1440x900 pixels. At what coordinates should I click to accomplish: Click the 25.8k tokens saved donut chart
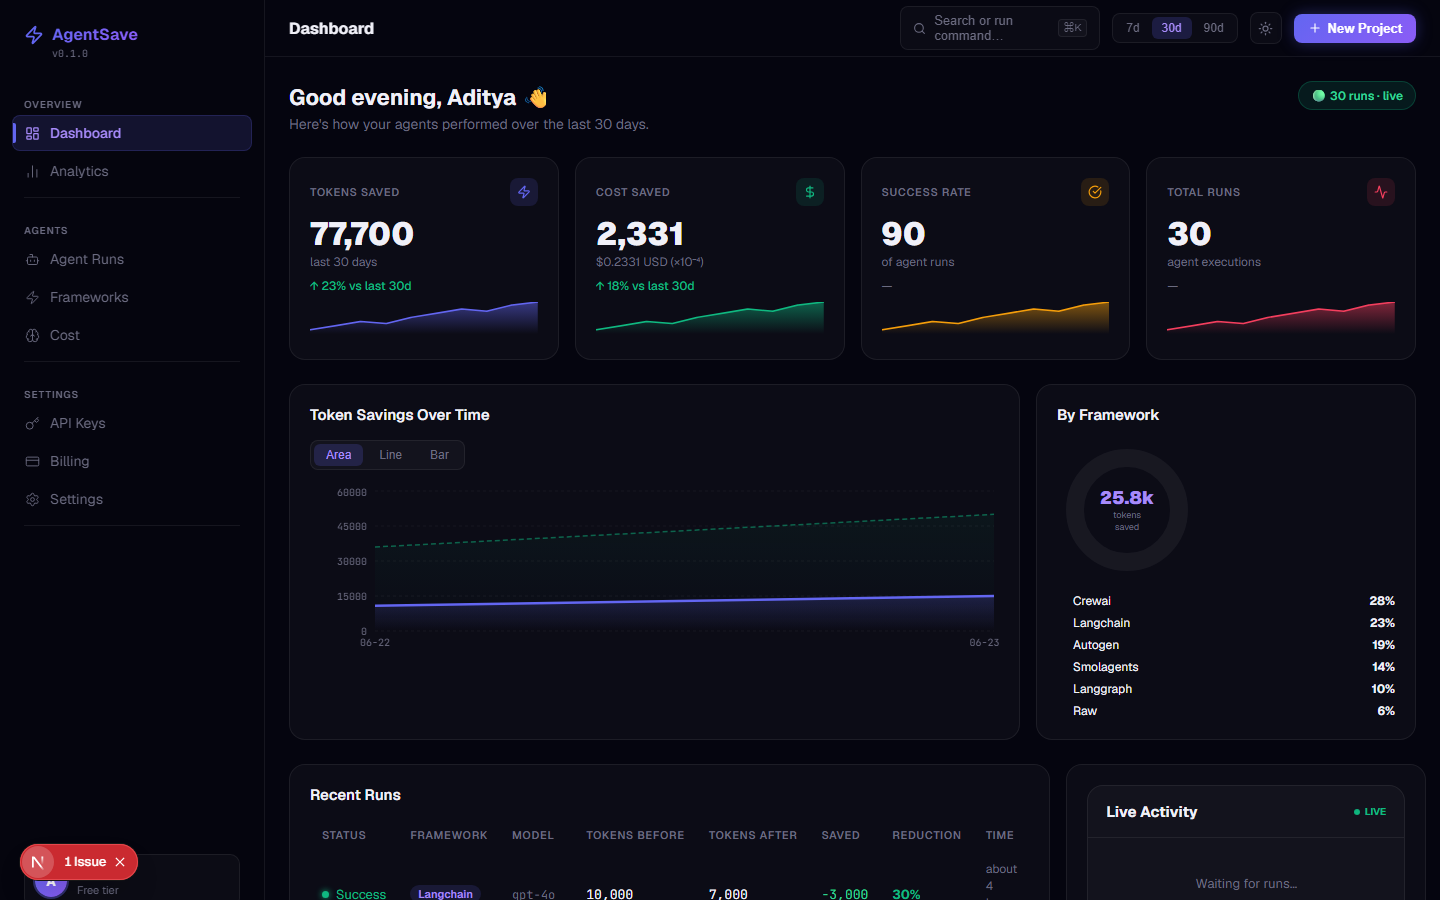[x=1127, y=510]
